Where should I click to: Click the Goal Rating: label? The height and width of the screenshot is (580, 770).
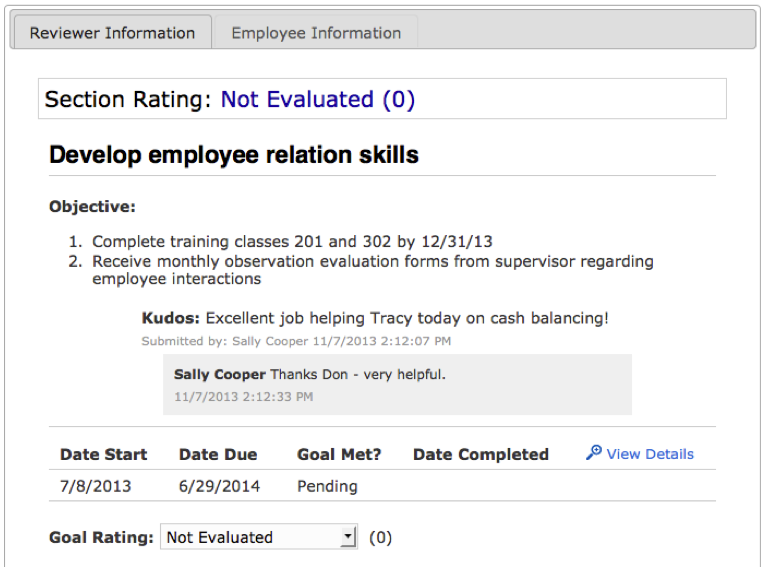point(101,537)
